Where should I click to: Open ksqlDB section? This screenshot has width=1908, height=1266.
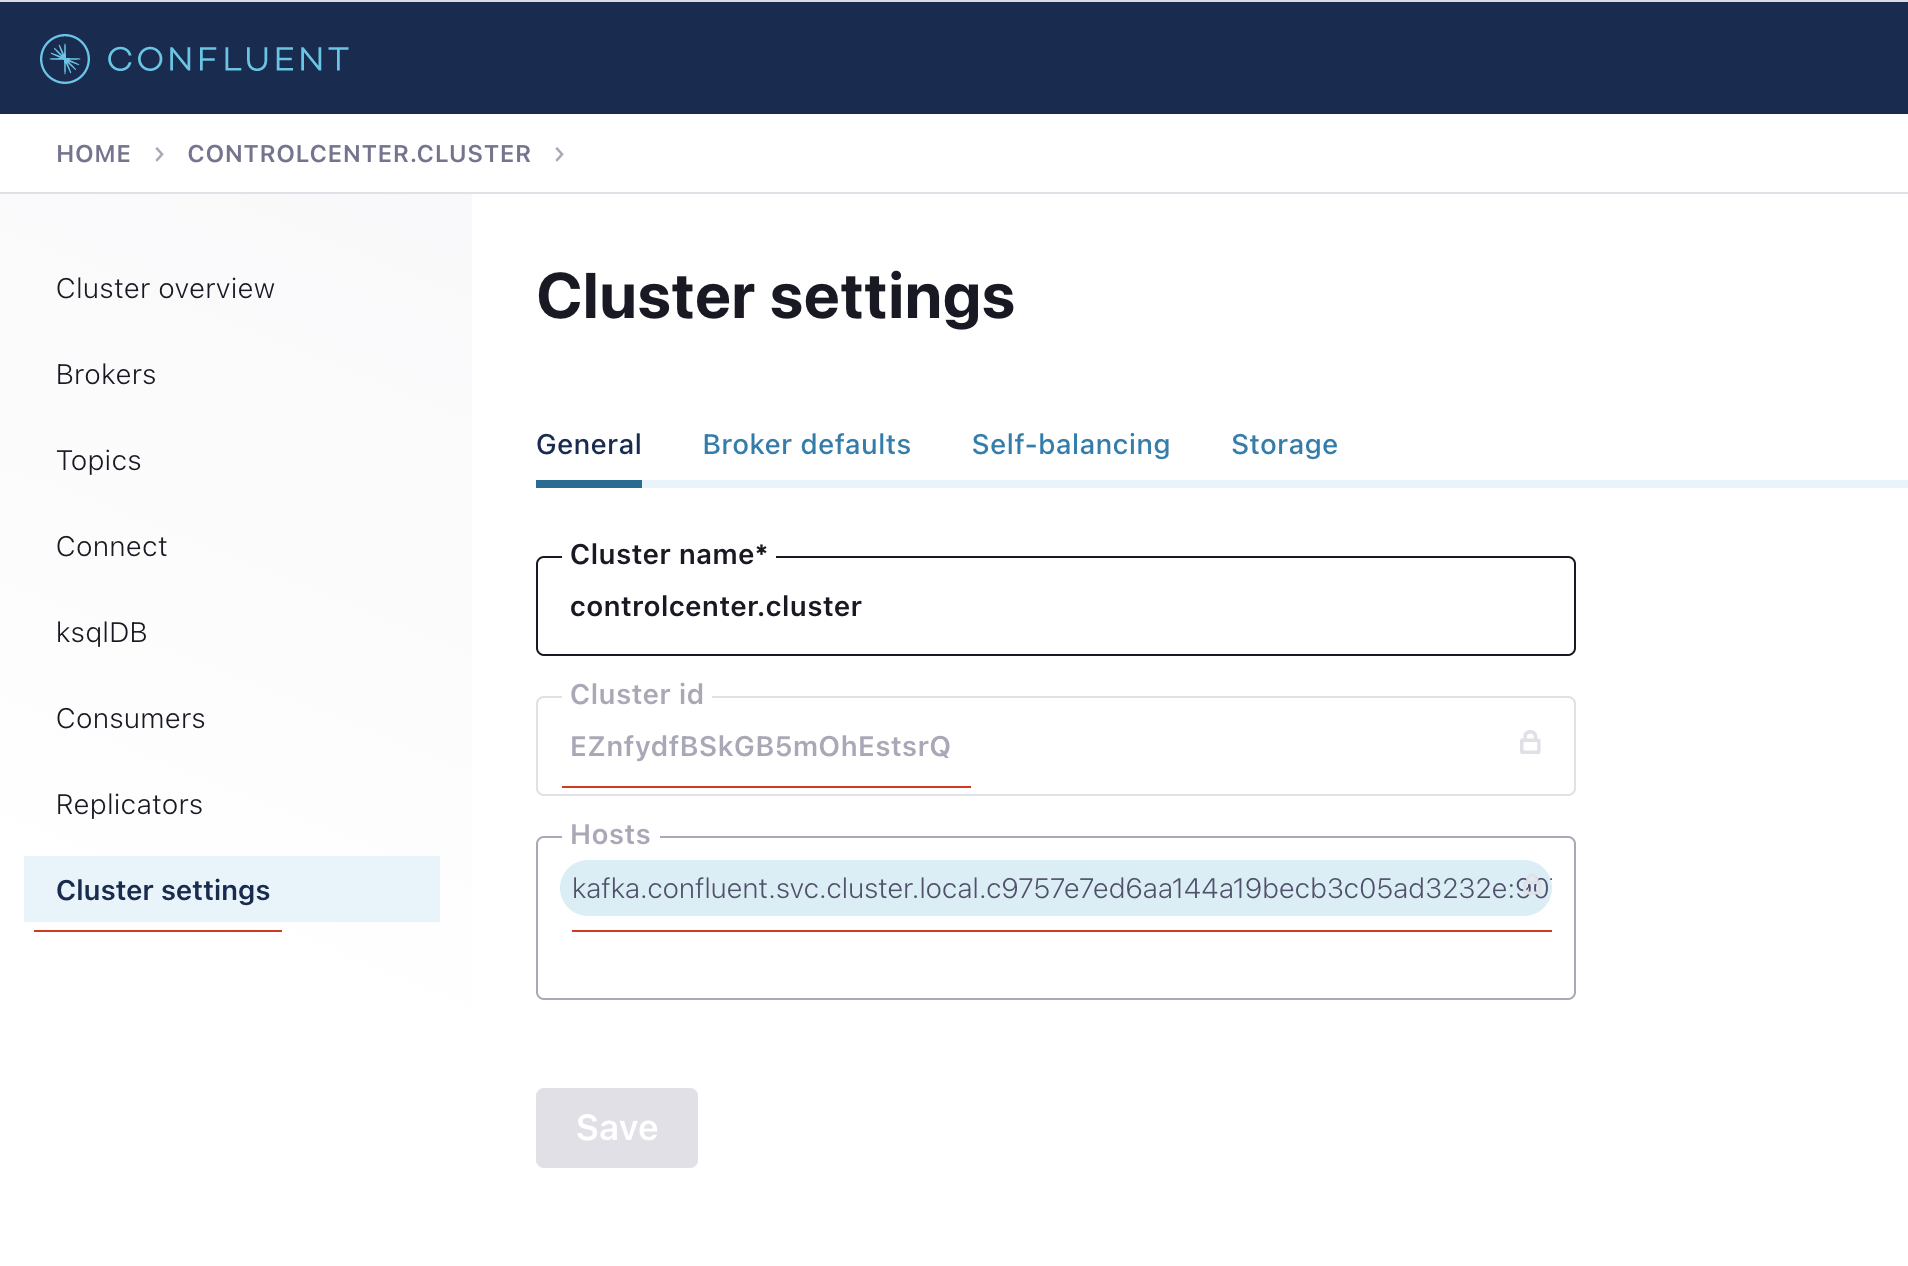pos(101,633)
